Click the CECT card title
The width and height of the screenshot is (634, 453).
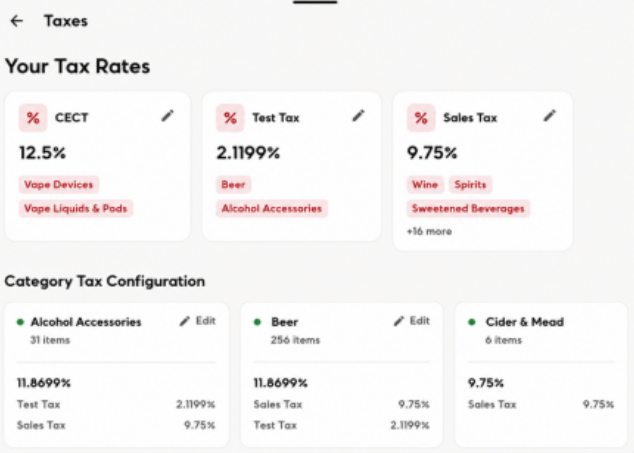72,118
